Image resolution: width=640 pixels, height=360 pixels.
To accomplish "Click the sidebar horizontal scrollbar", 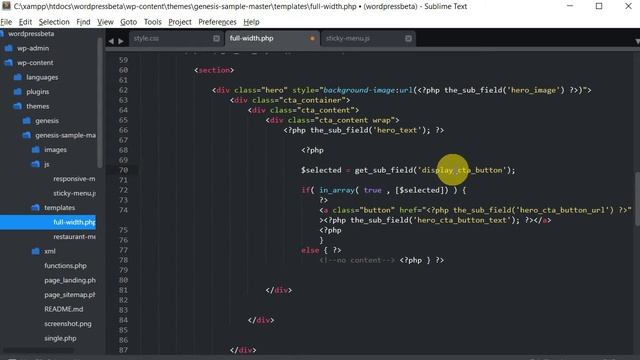I will tap(39, 351).
